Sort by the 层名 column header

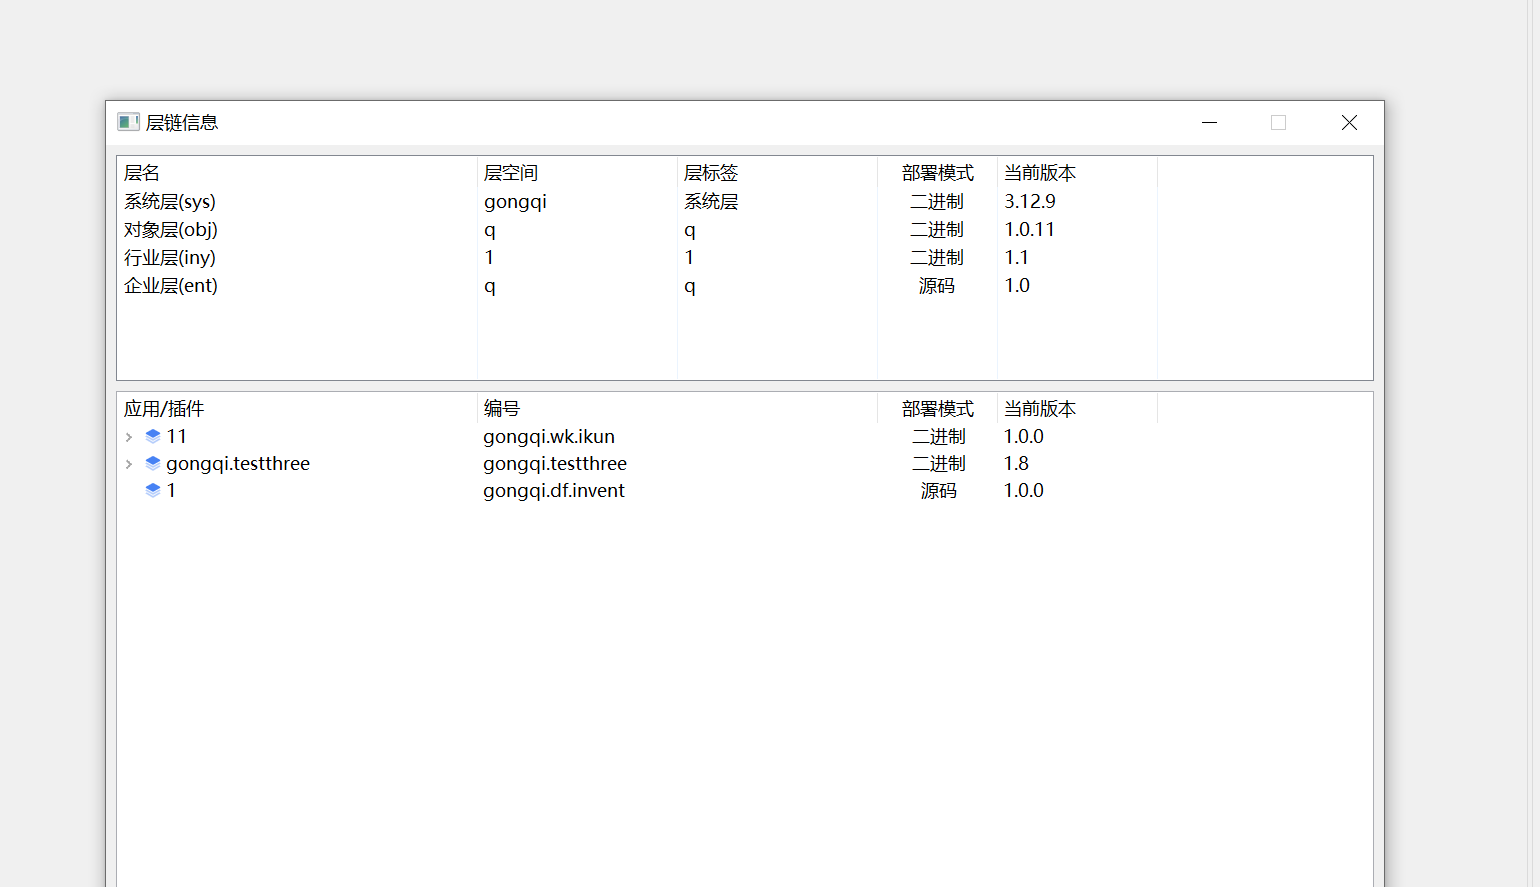[x=142, y=173]
